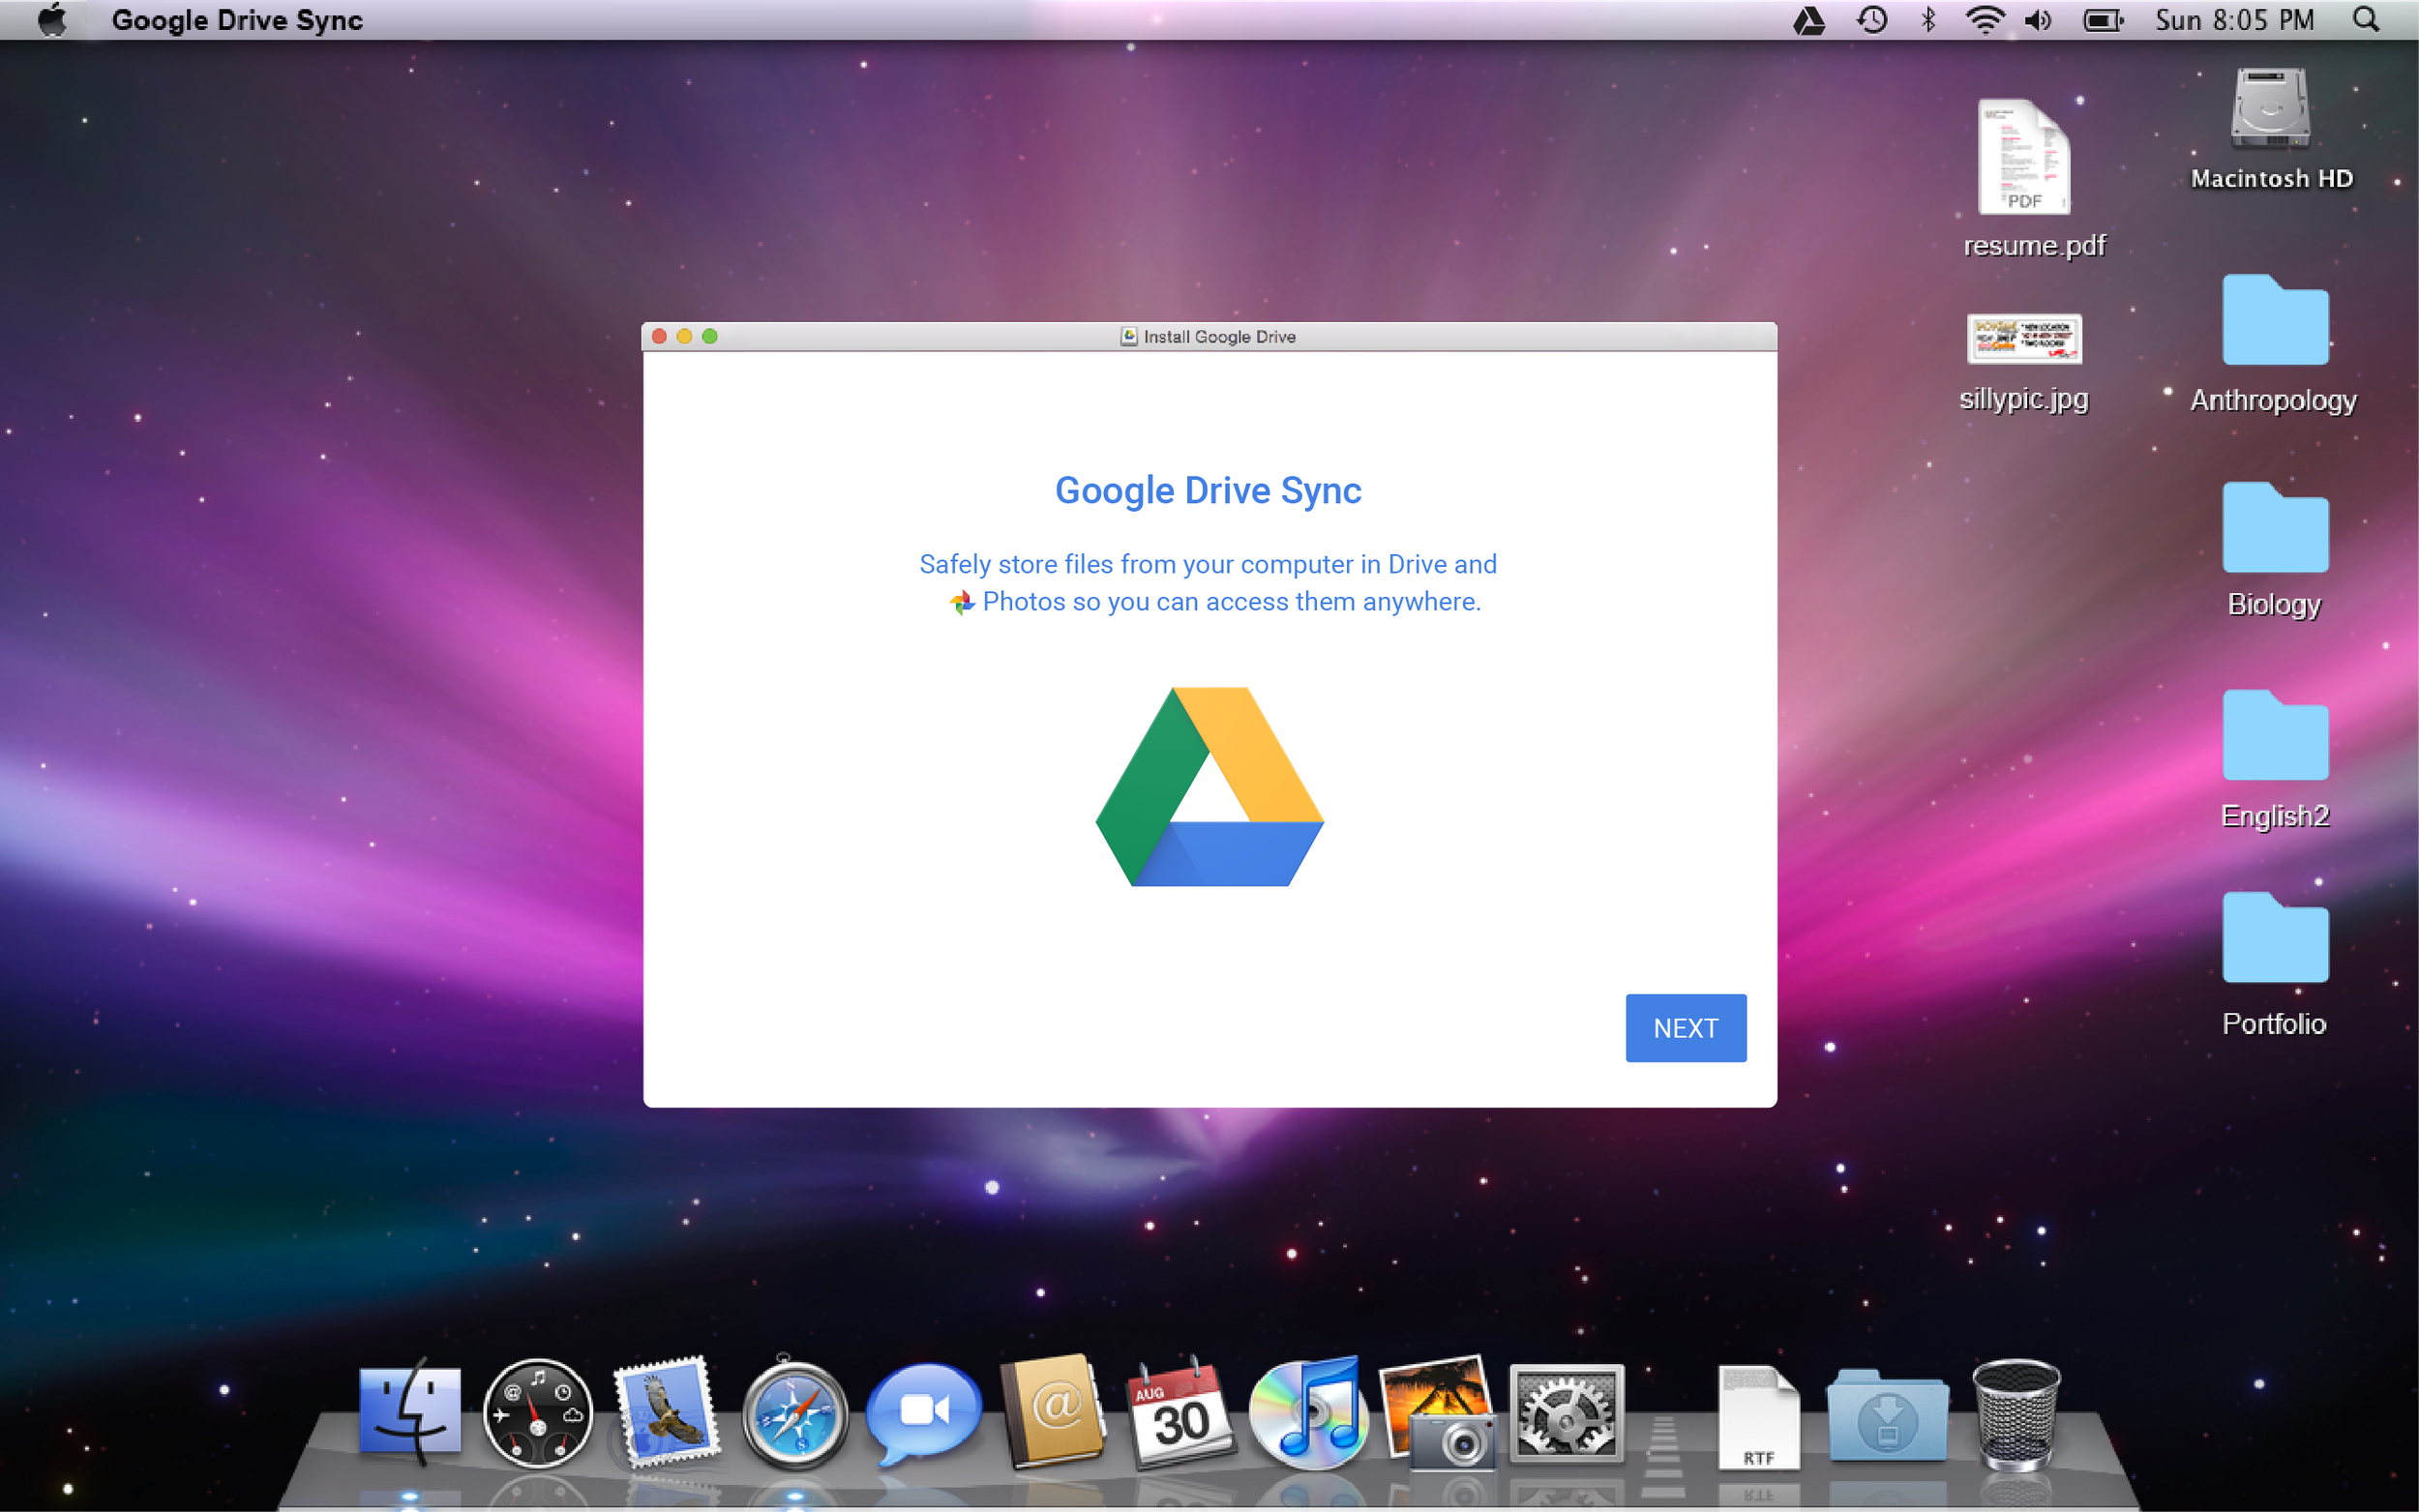Click the Google Photos pinwheel icon

coord(961,602)
